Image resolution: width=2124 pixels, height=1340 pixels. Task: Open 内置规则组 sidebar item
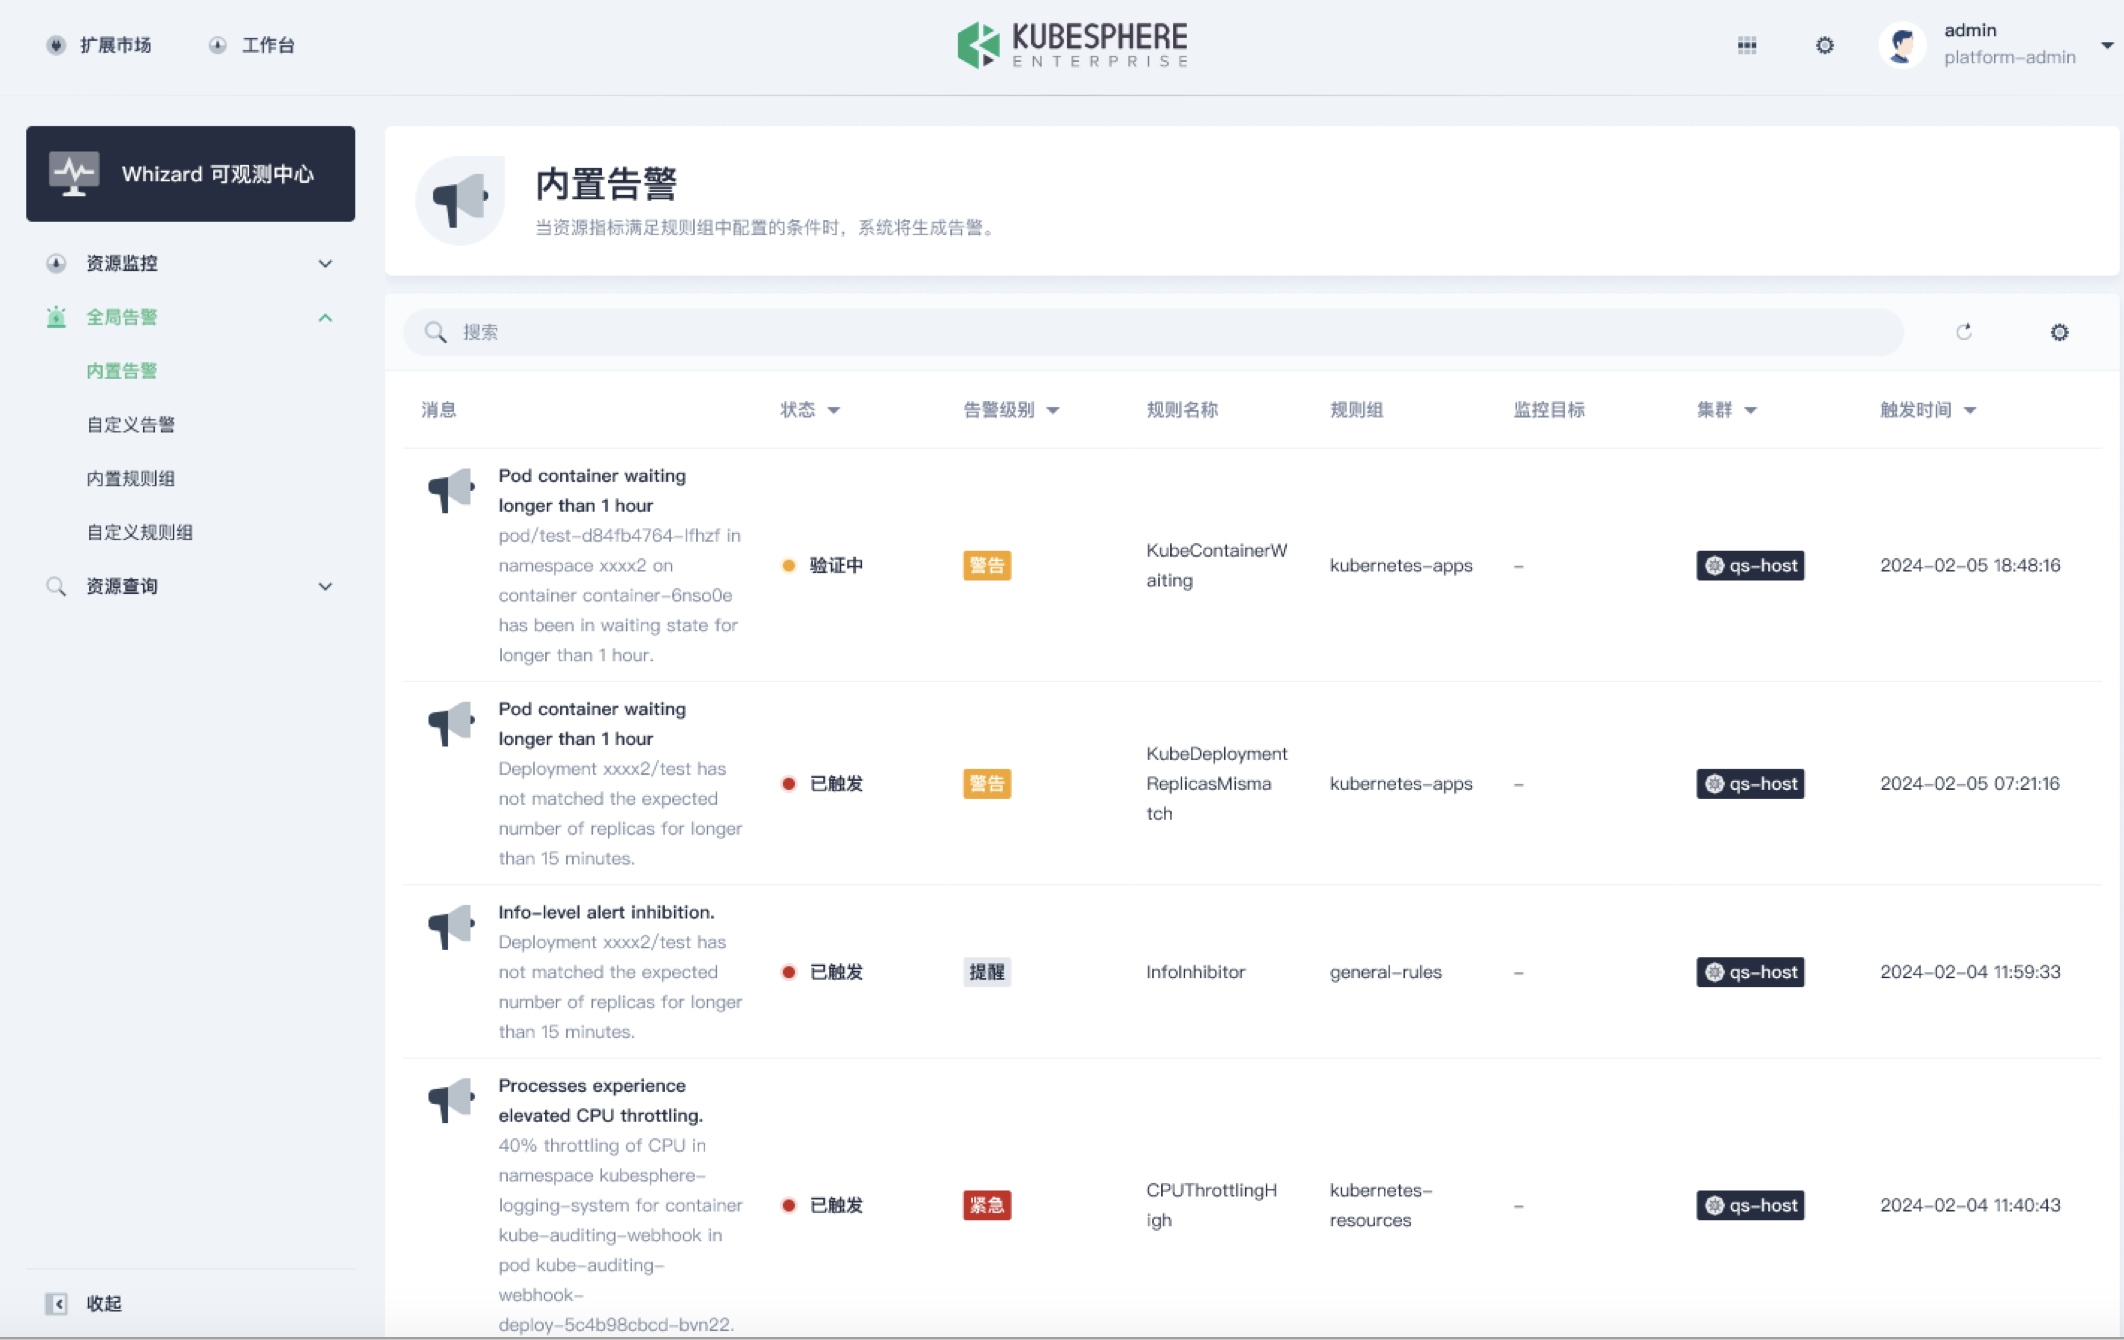(x=131, y=478)
